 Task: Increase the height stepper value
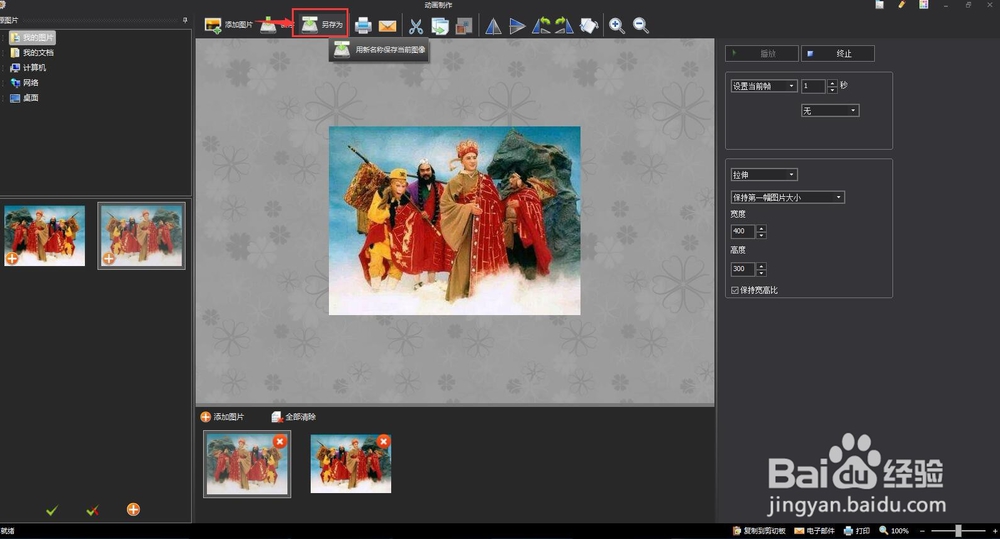(x=761, y=266)
